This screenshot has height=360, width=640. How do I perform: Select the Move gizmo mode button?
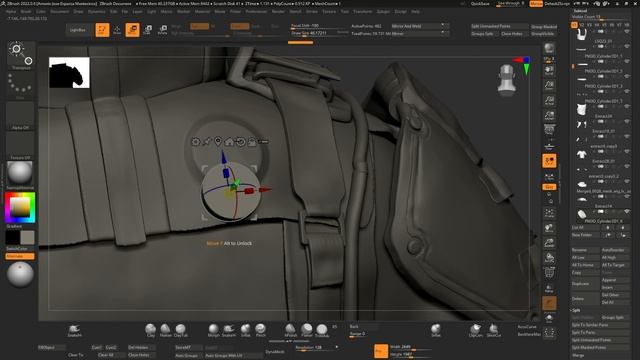tap(133, 30)
